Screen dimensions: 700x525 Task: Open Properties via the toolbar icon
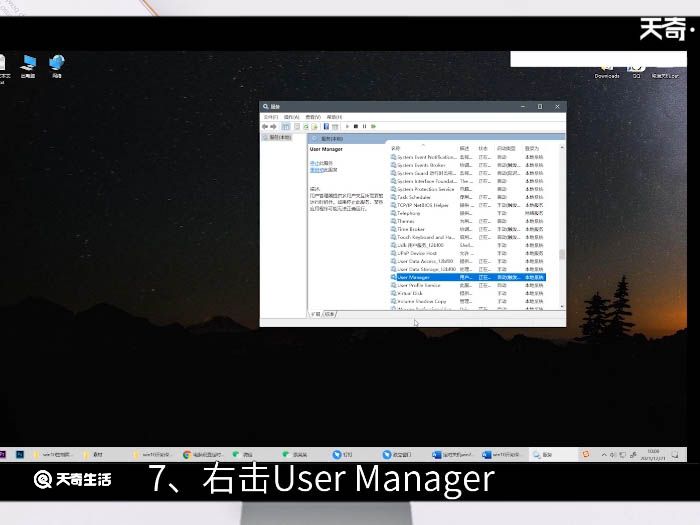coord(297,127)
